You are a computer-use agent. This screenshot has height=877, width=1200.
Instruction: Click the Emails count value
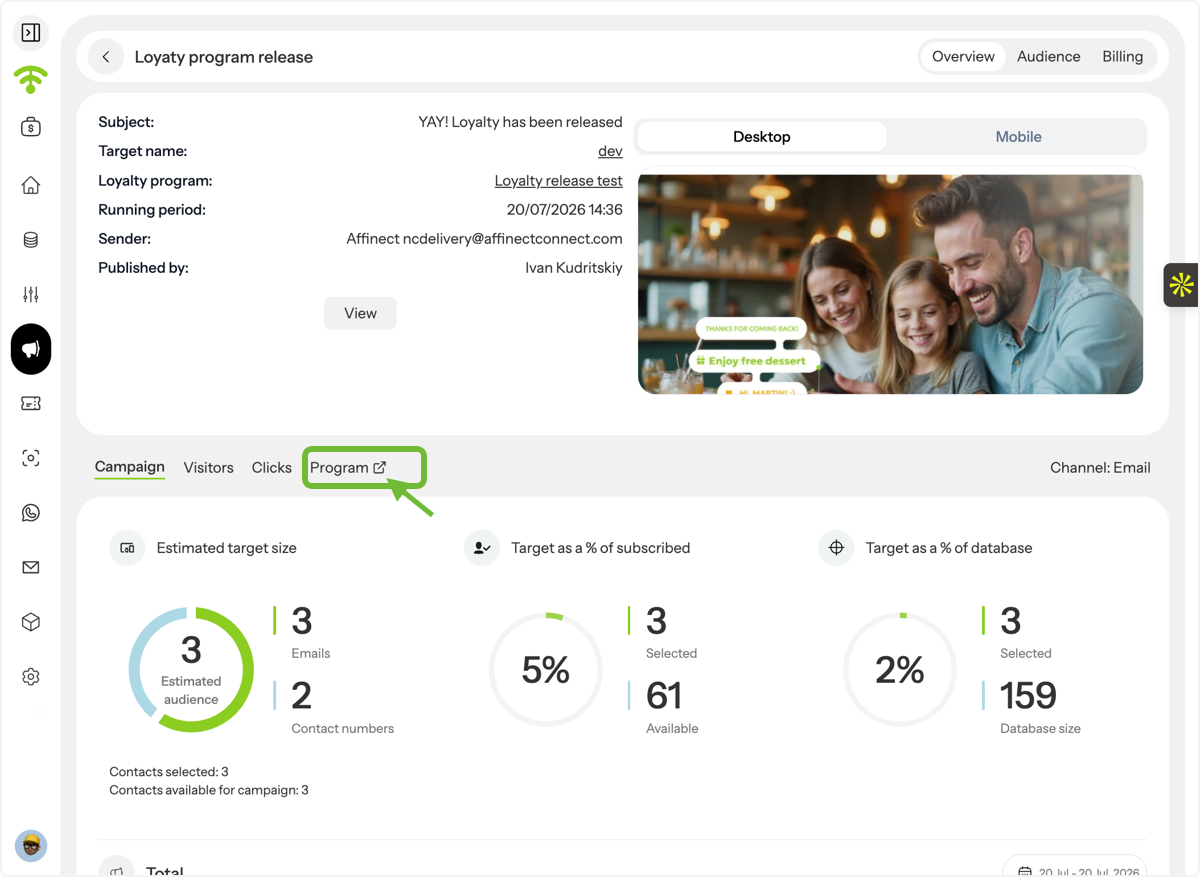click(x=302, y=621)
